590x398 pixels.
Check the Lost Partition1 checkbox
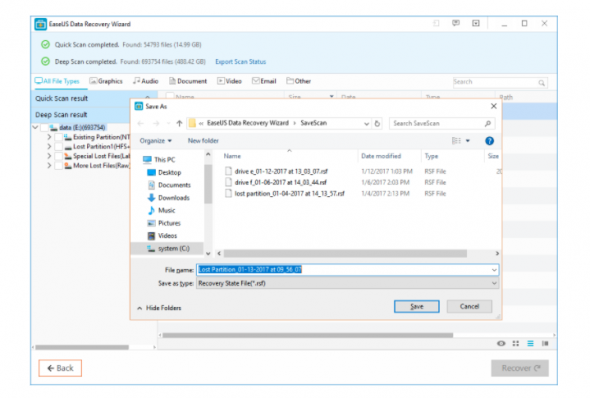point(58,147)
